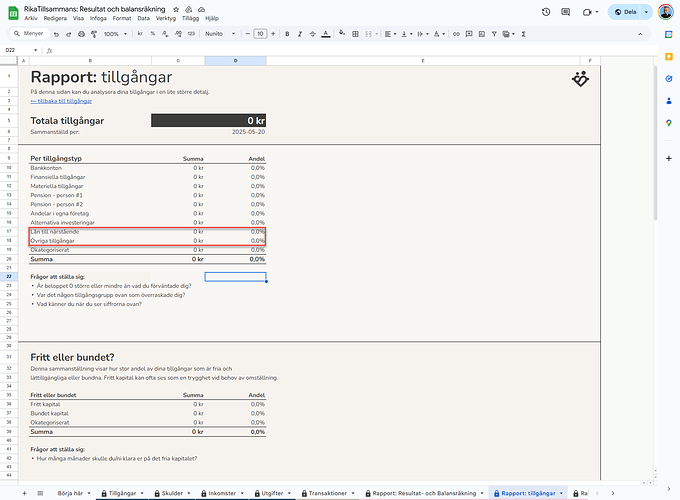
Task: Open the zoom 100% dropdown
Action: click(114, 33)
